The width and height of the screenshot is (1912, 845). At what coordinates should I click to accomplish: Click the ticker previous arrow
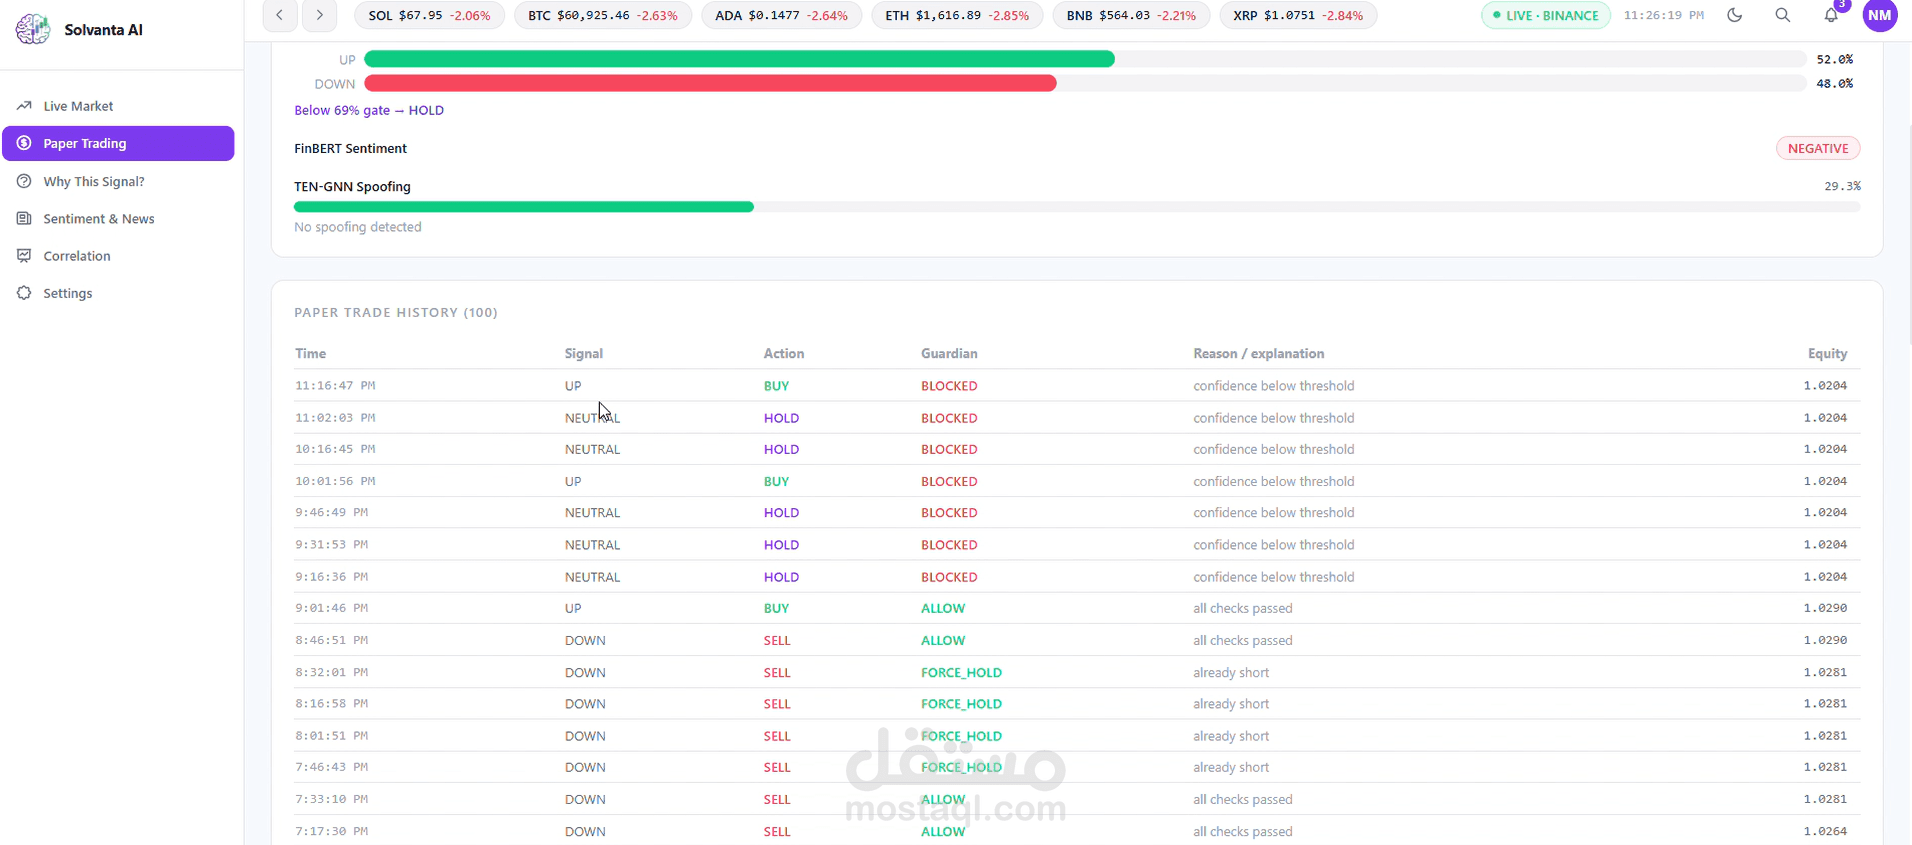click(x=280, y=15)
